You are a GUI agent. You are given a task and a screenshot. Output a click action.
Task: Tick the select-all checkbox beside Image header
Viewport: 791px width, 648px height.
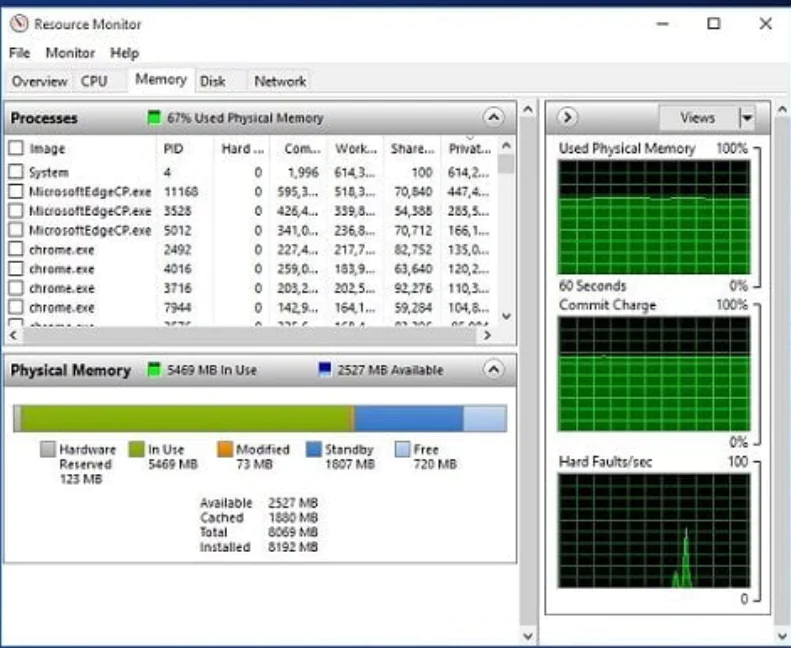(x=16, y=148)
